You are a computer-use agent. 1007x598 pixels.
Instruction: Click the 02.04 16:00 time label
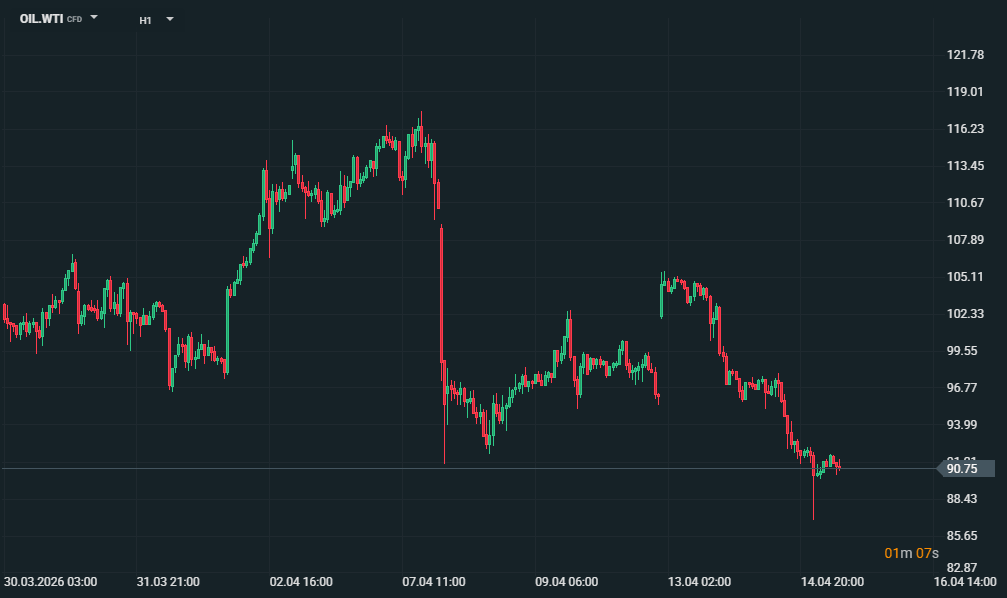[x=301, y=581]
